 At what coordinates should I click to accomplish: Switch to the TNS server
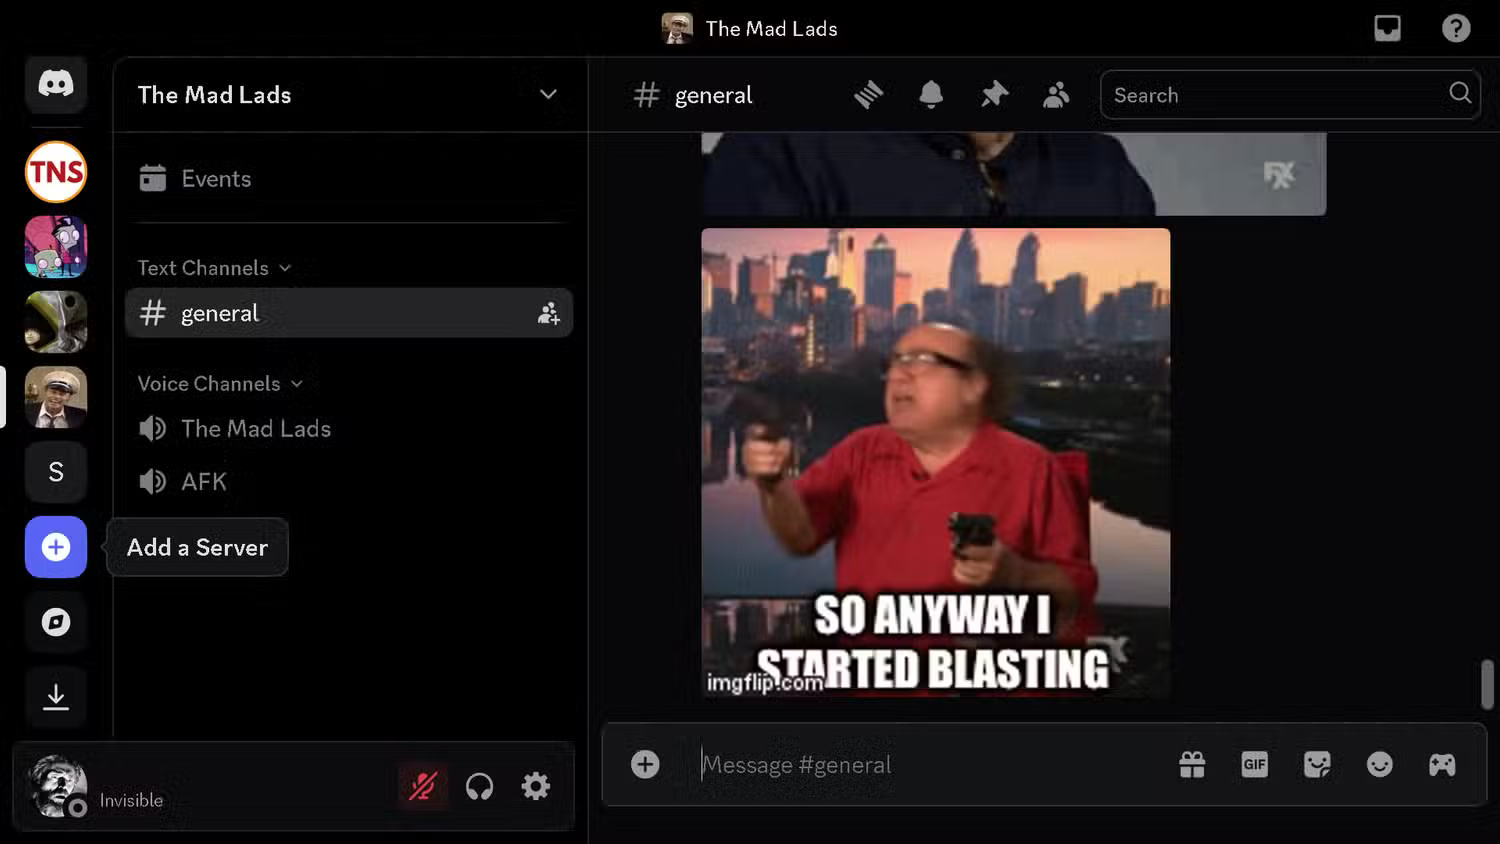56,172
